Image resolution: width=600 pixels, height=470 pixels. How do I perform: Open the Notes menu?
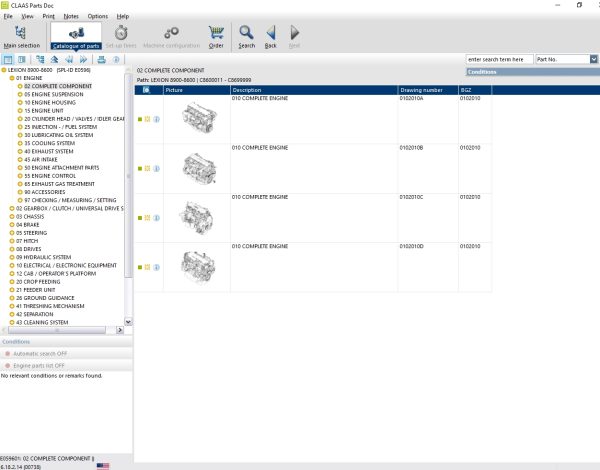[70, 17]
